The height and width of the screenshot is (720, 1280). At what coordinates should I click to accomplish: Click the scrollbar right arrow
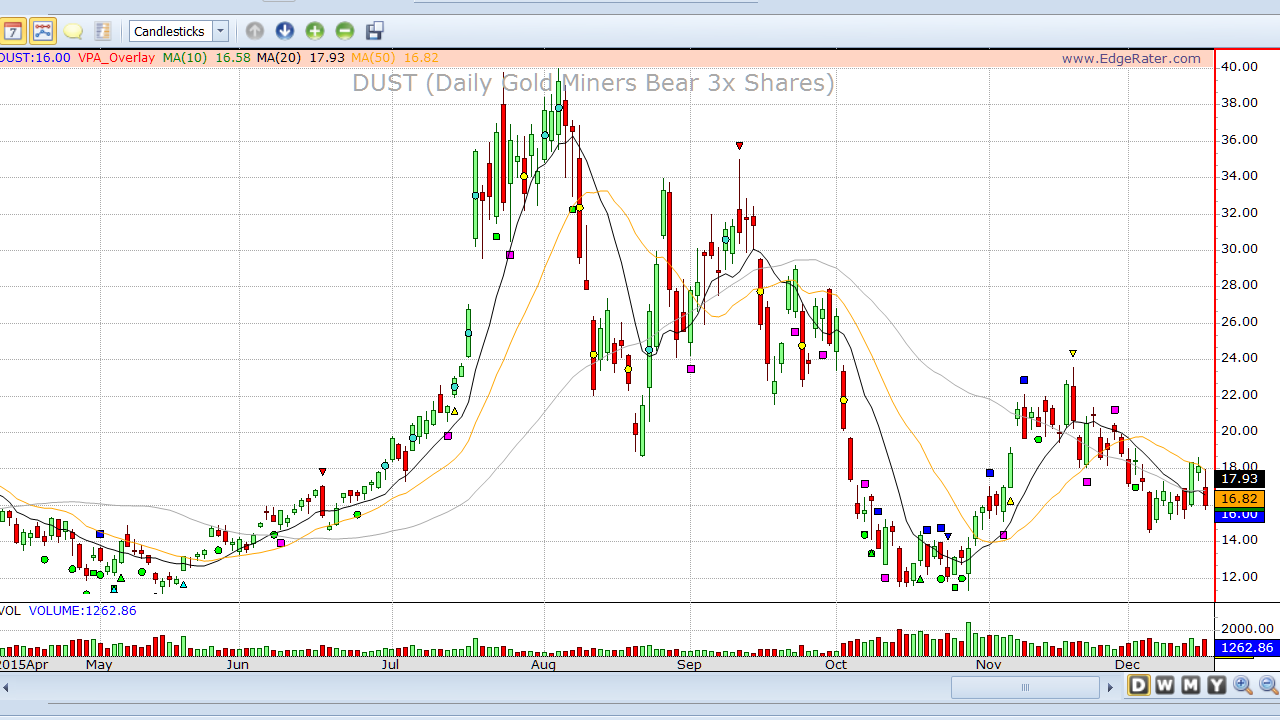(1110, 687)
